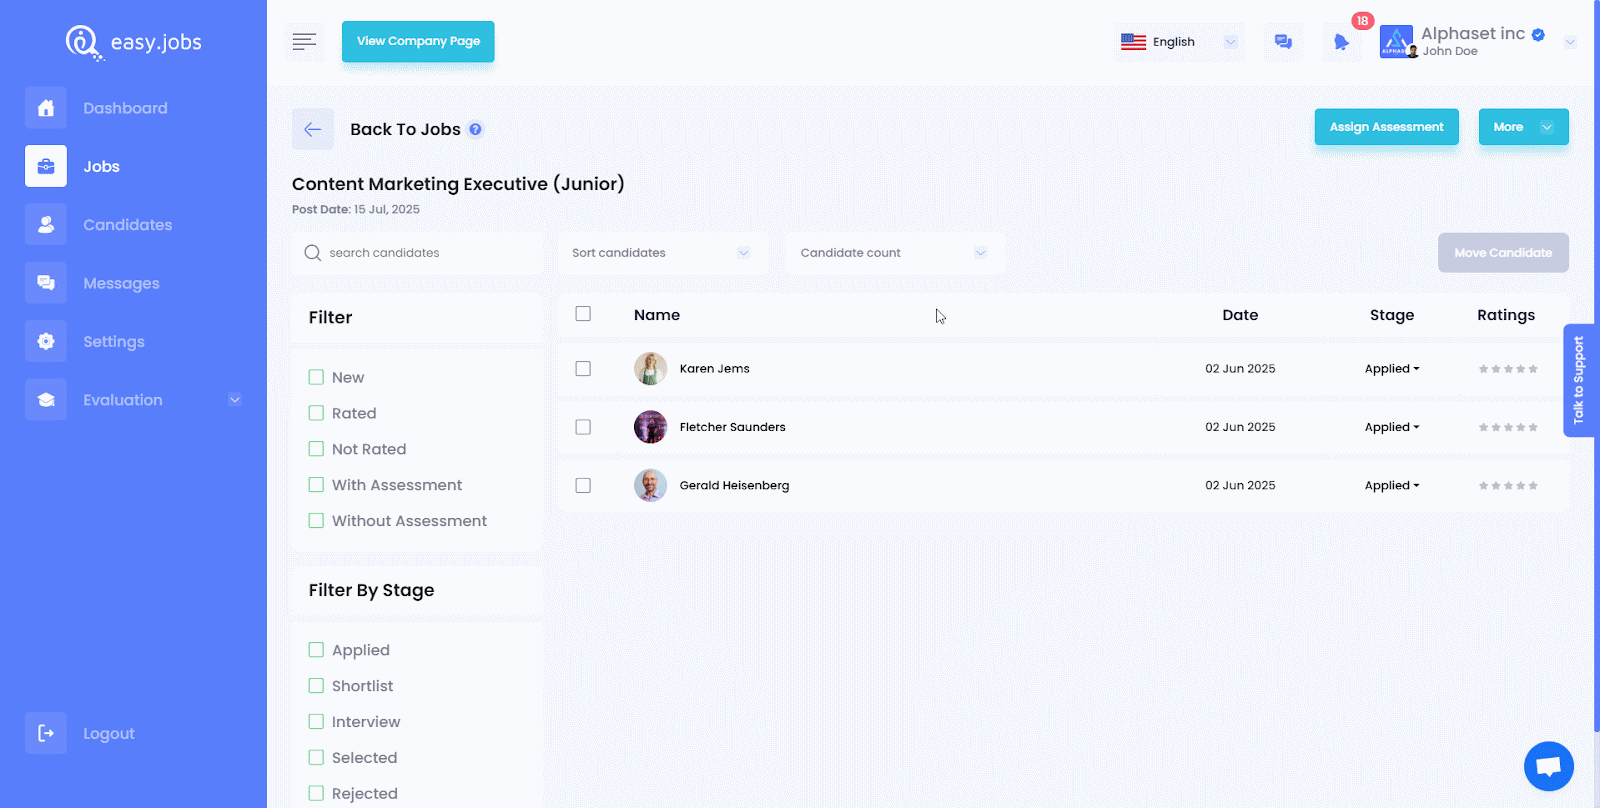Open Fletcher Saunders' Applied stage dropdown
The width and height of the screenshot is (1600, 808).
[x=1391, y=427]
